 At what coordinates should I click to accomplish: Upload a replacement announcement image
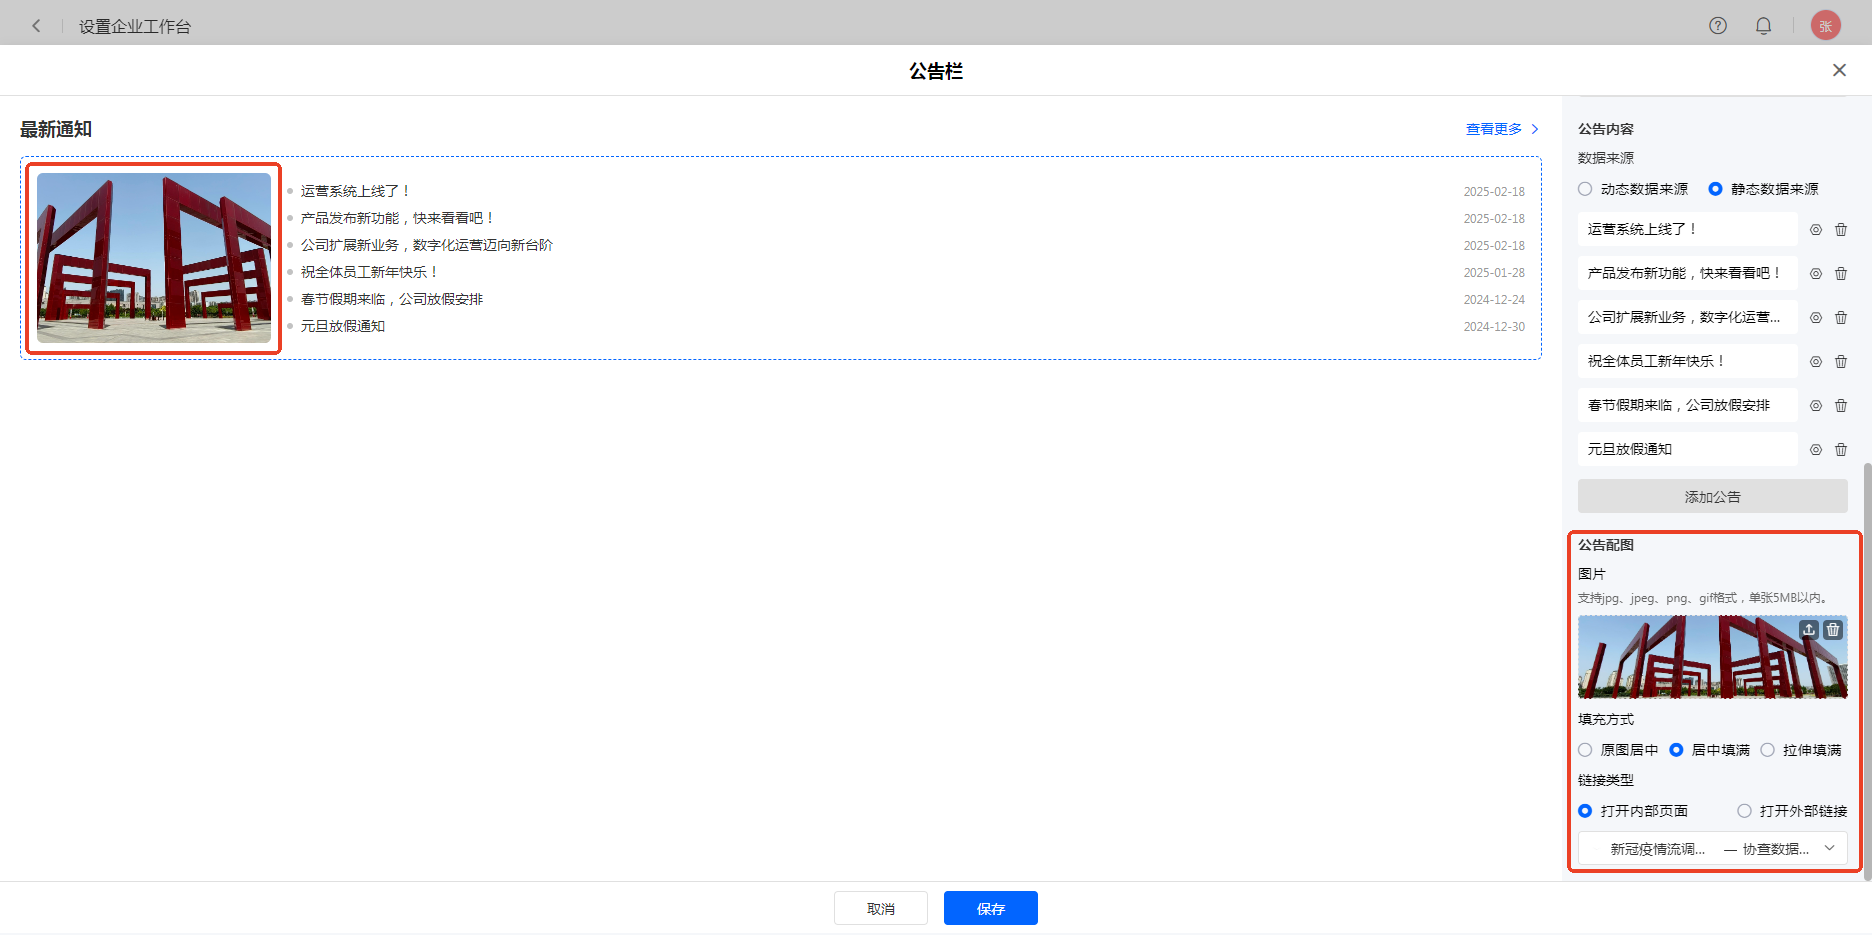1809,630
